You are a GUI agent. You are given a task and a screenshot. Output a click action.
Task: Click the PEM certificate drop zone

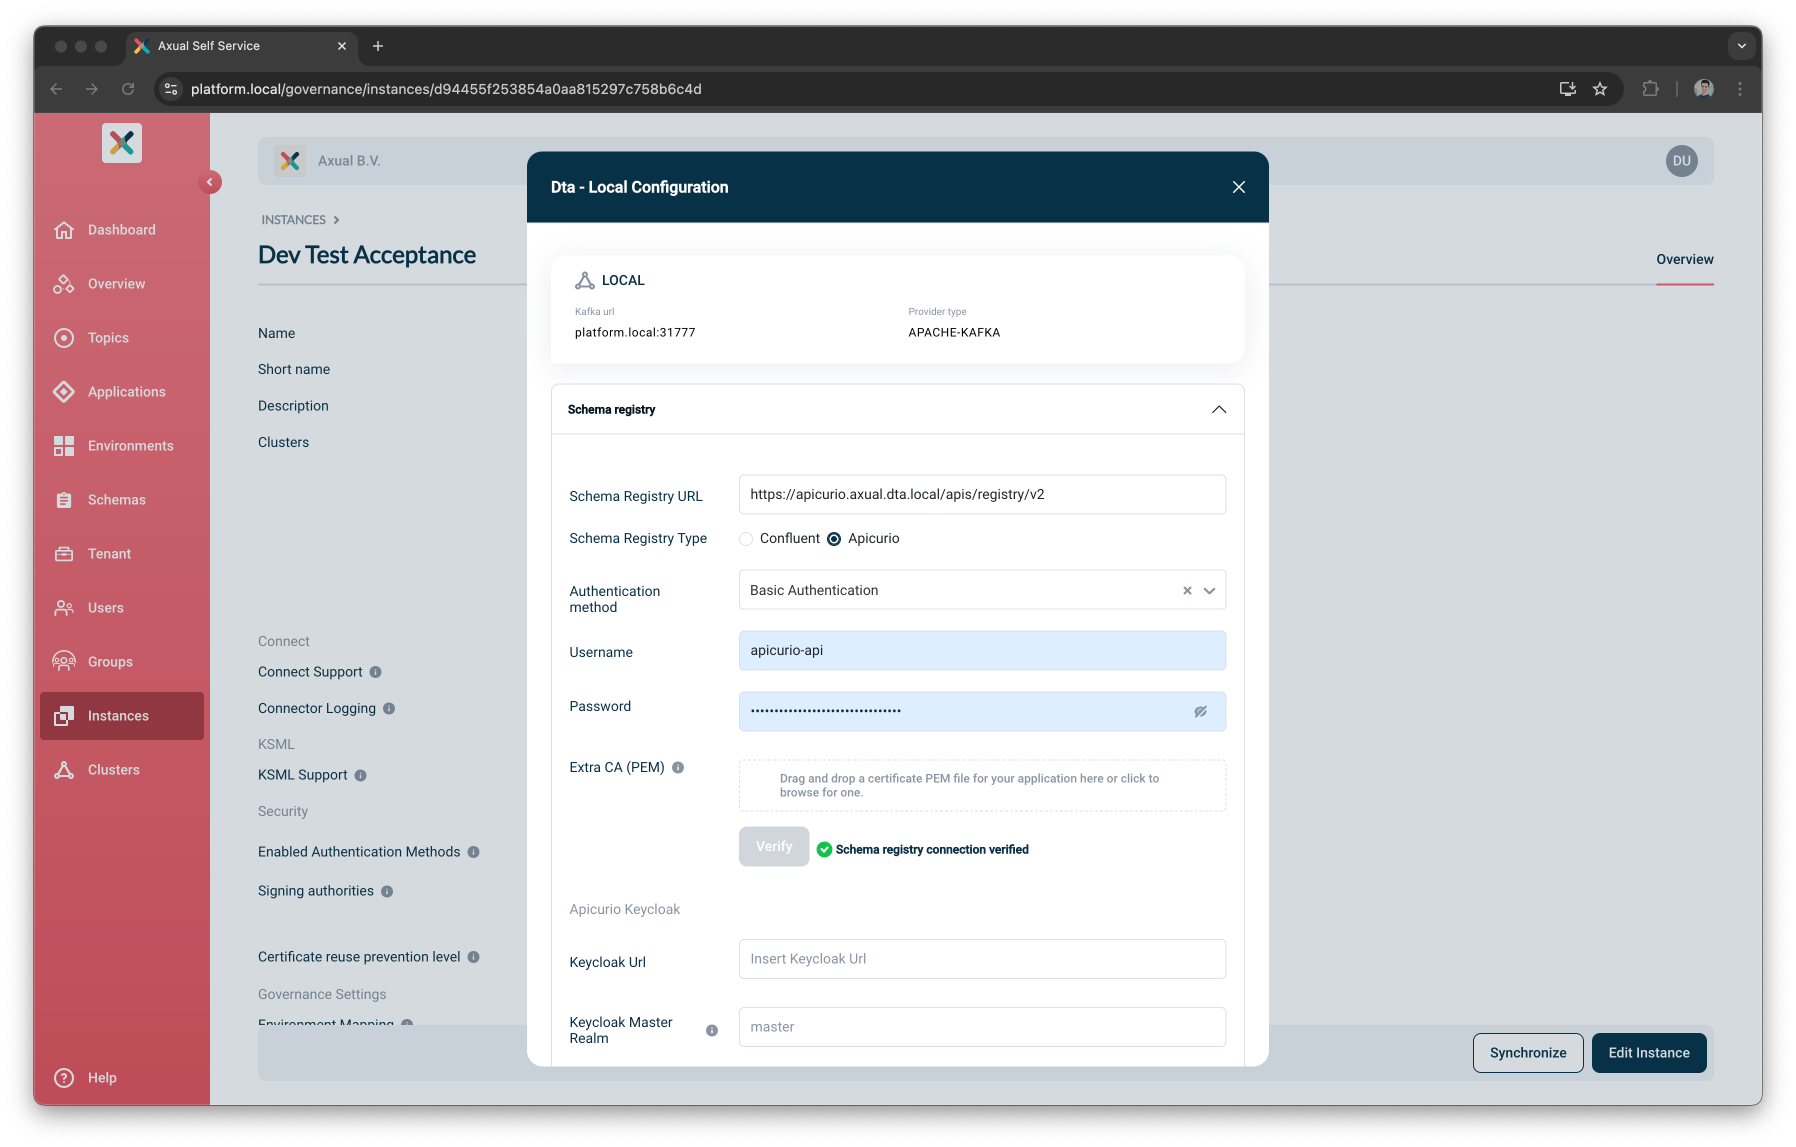(982, 786)
